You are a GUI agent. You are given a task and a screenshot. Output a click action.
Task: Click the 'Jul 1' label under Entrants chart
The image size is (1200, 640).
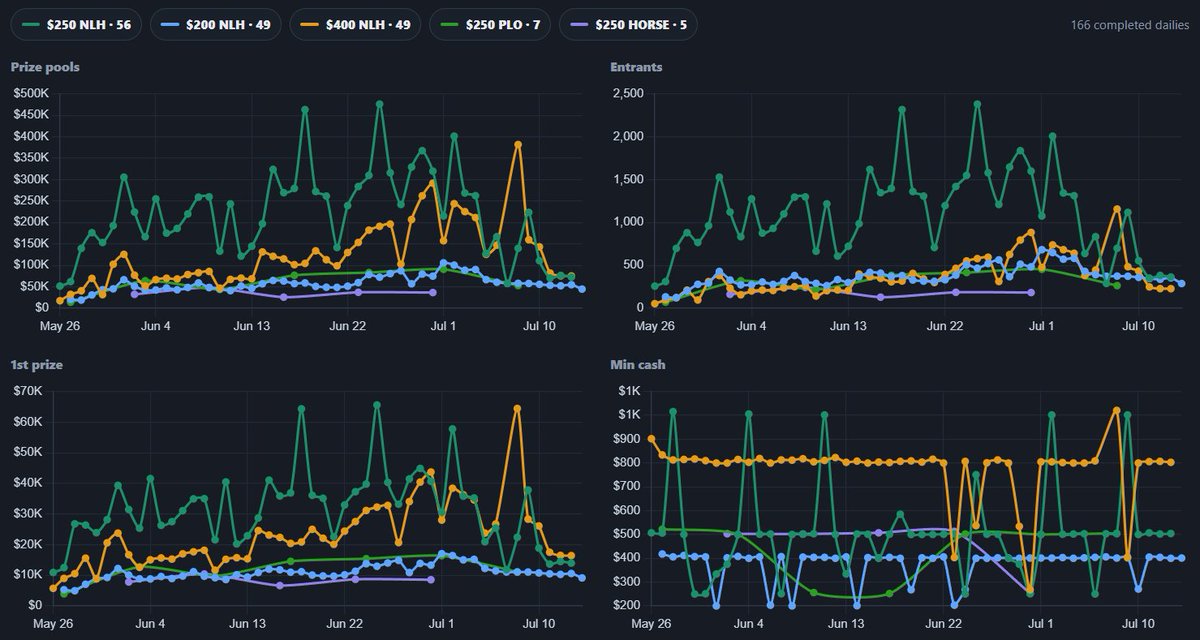[x=1043, y=326]
